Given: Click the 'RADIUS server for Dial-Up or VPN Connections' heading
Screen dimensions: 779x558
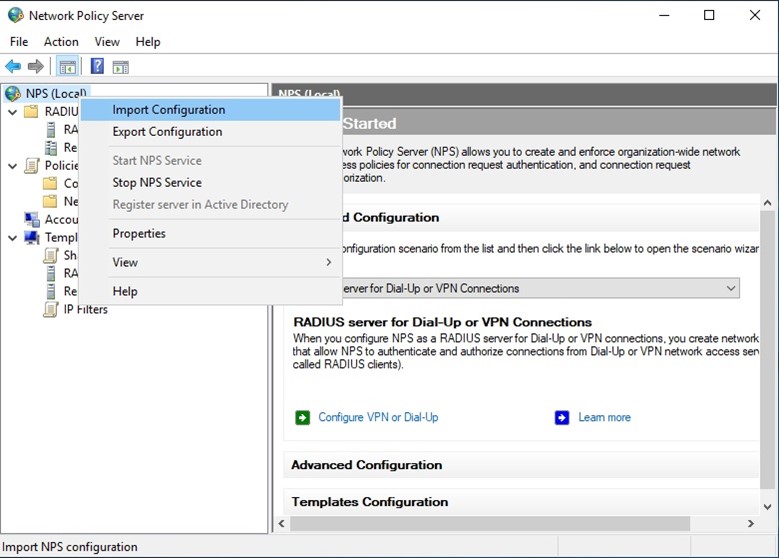Looking at the screenshot, I should pos(442,322).
